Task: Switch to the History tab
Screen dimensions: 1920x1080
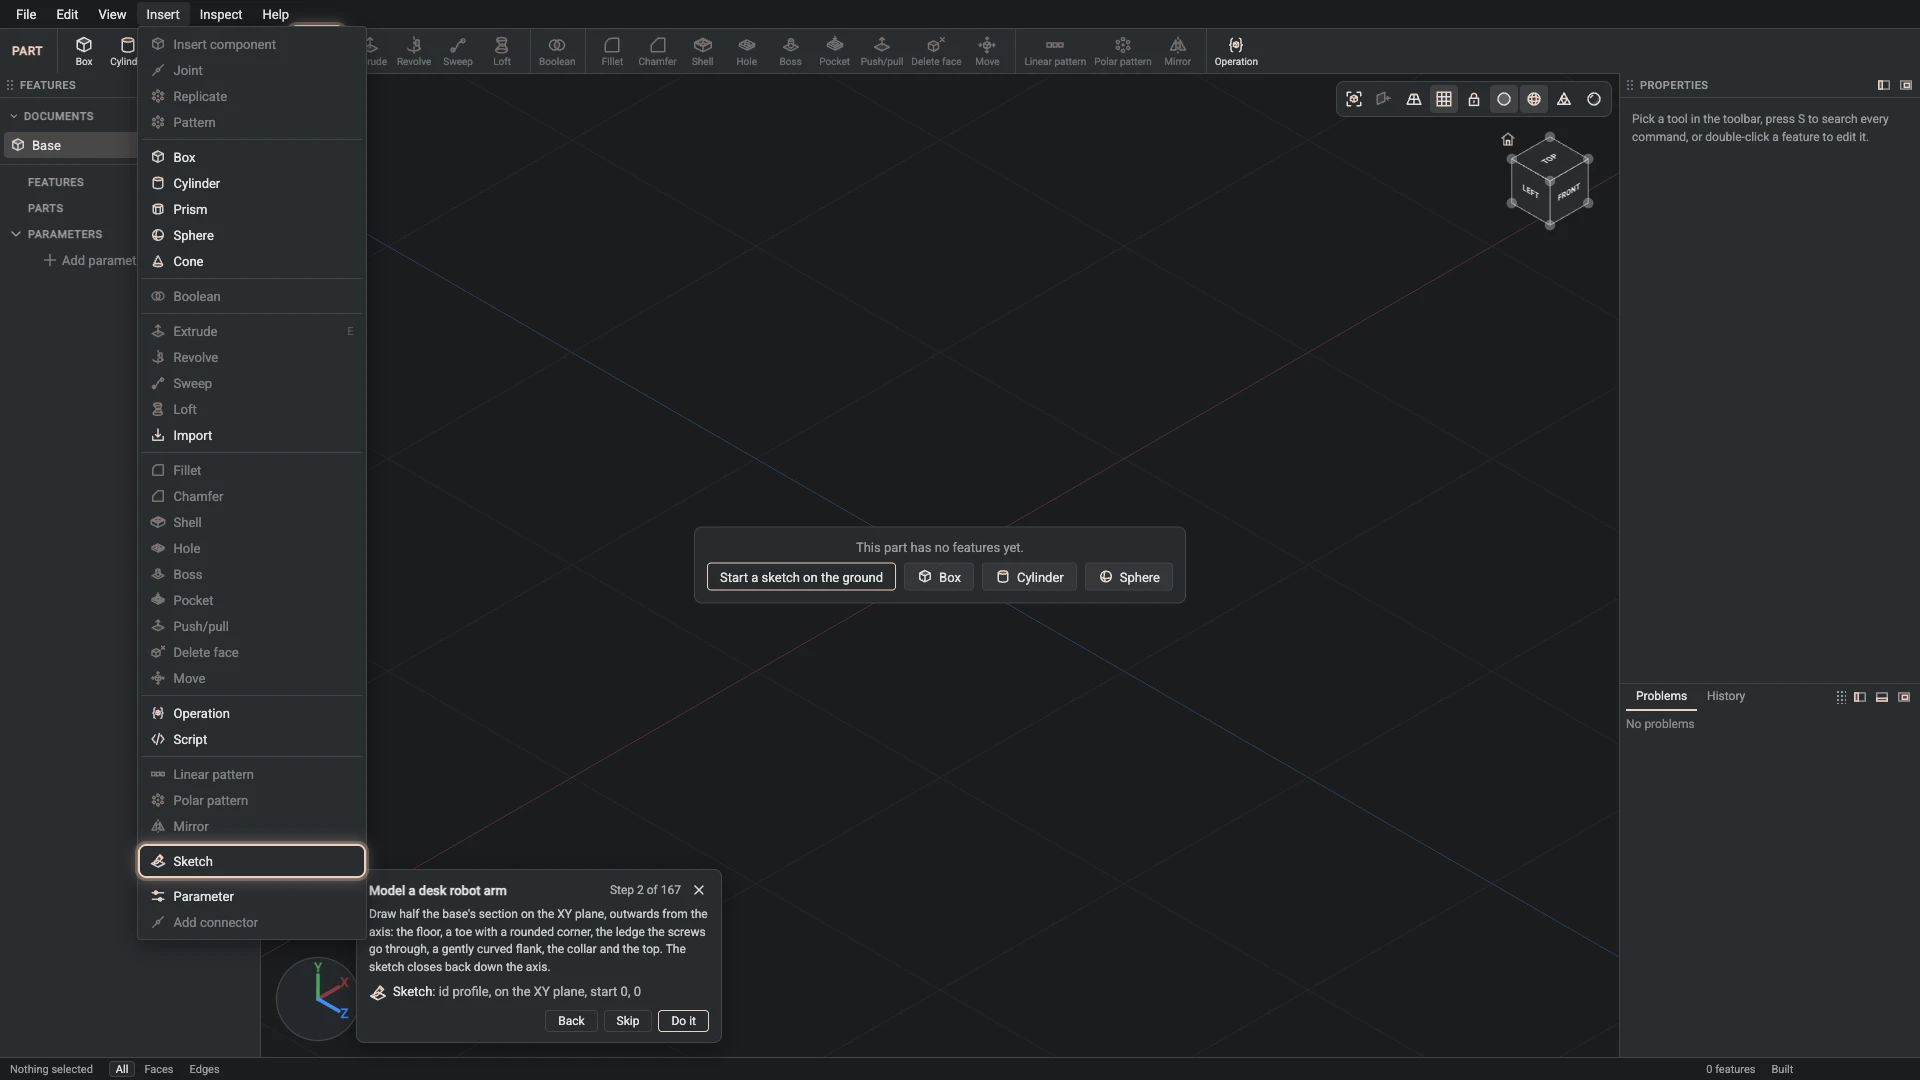Action: click(1726, 696)
